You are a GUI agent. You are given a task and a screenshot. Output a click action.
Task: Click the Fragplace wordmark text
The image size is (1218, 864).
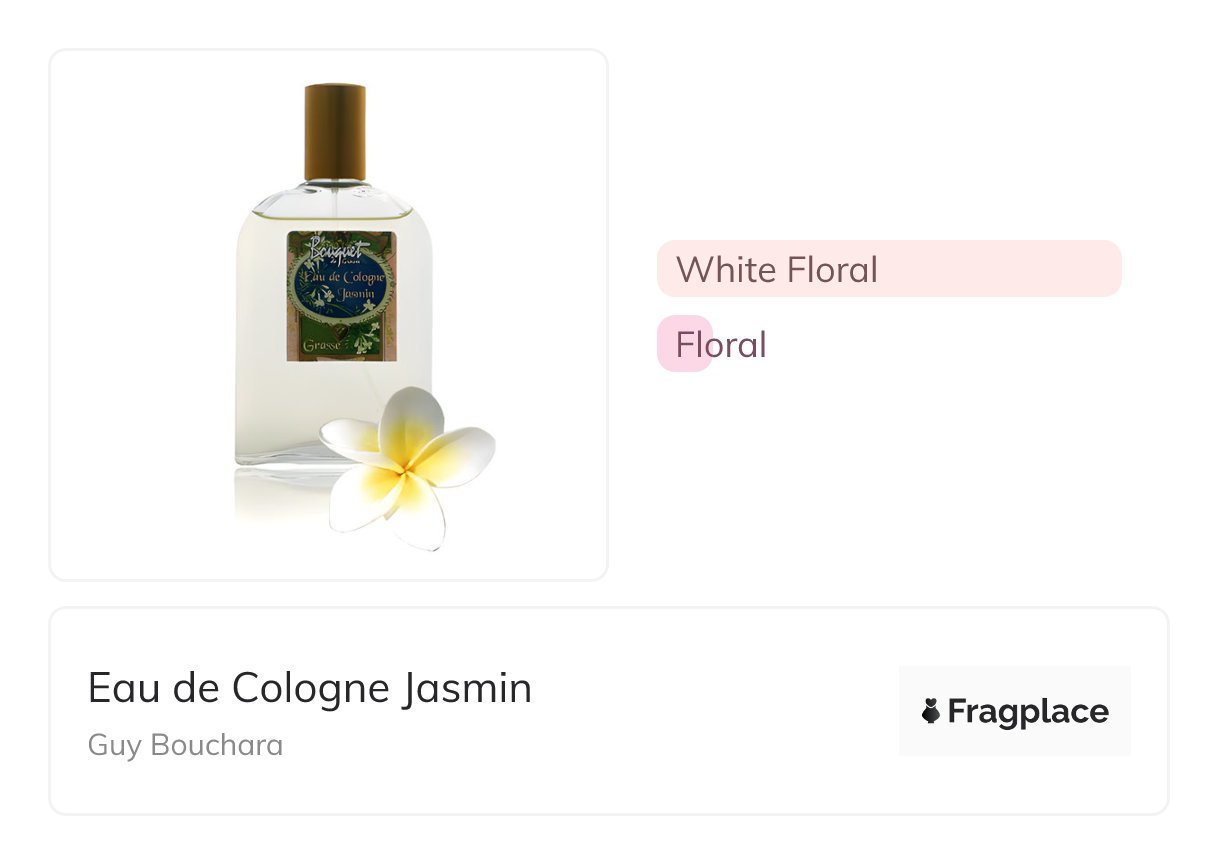tap(1028, 712)
